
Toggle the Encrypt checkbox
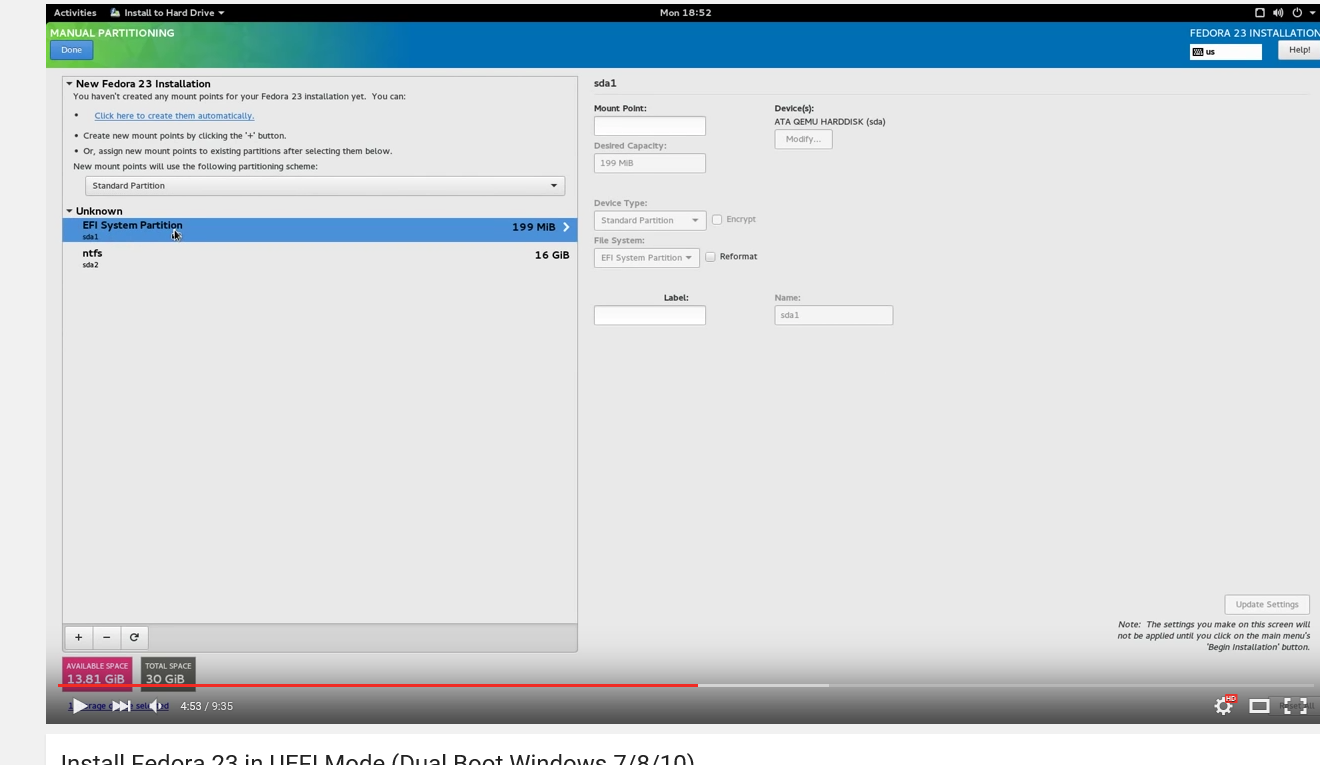point(717,220)
